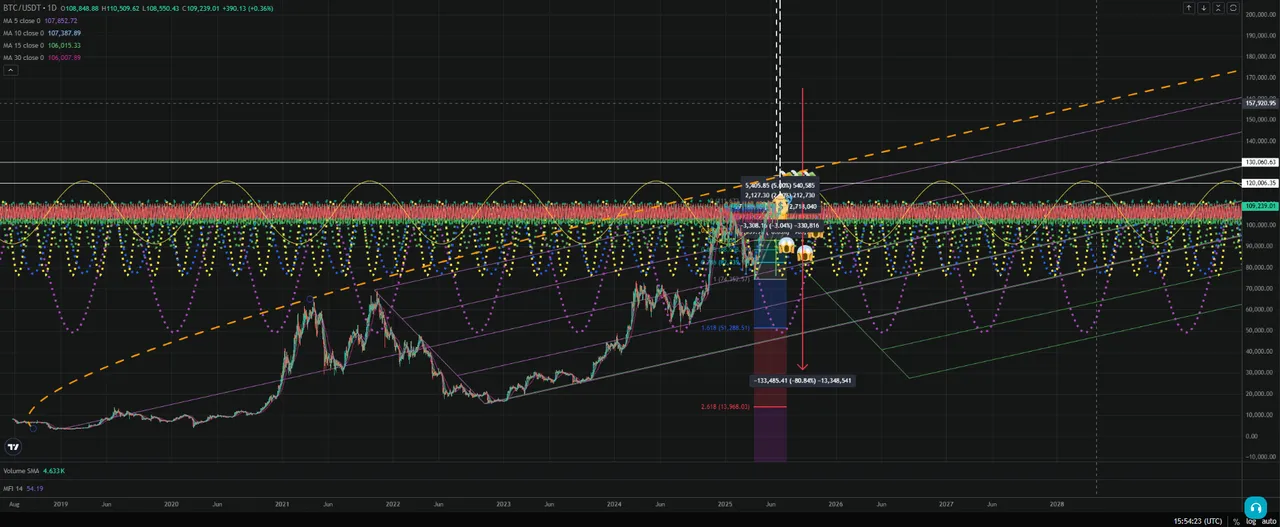This screenshot has width=1280, height=527.
Task: Toggle logarithmic scale mode
Action: point(1251,521)
